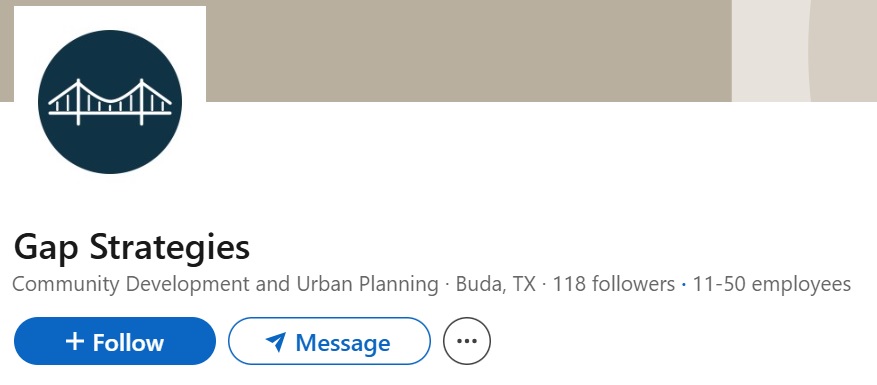
Task: Open the 11-50 employees link
Action: [x=772, y=284]
